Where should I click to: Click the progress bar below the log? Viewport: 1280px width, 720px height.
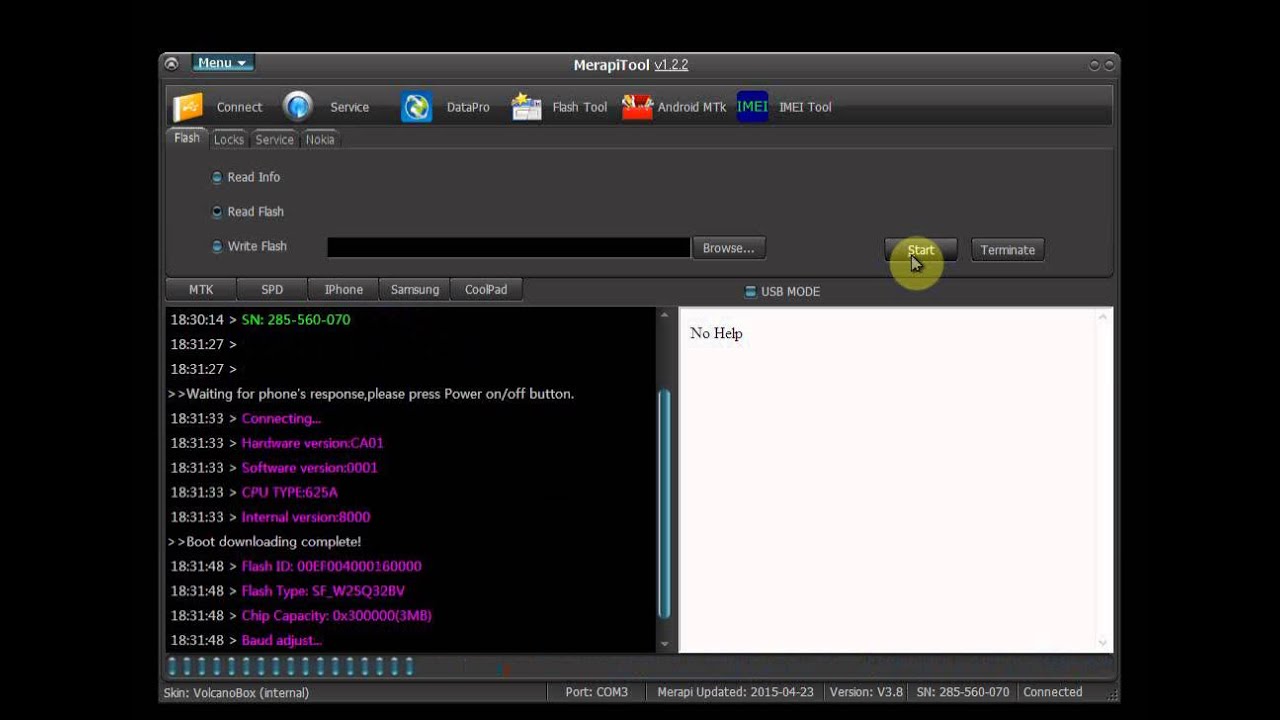point(638,667)
